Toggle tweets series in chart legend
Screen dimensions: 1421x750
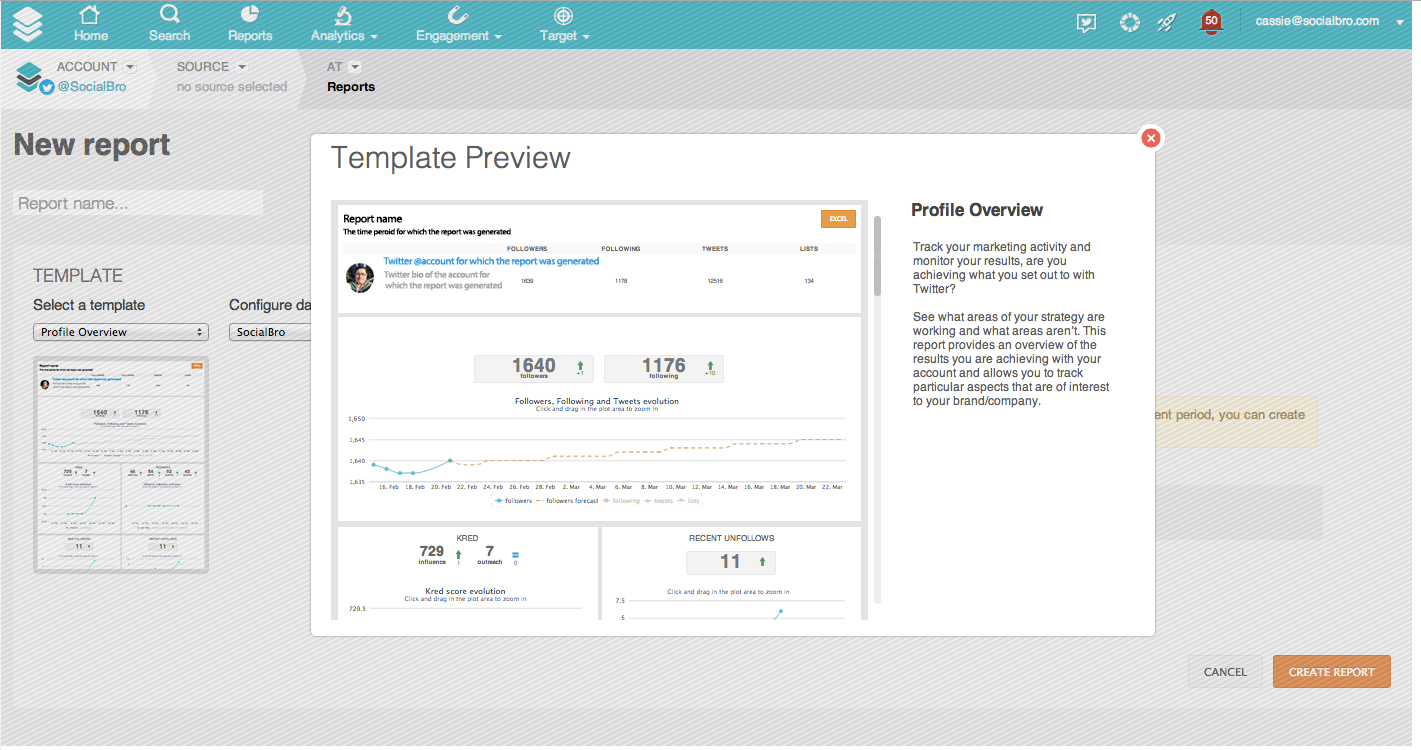(x=659, y=500)
